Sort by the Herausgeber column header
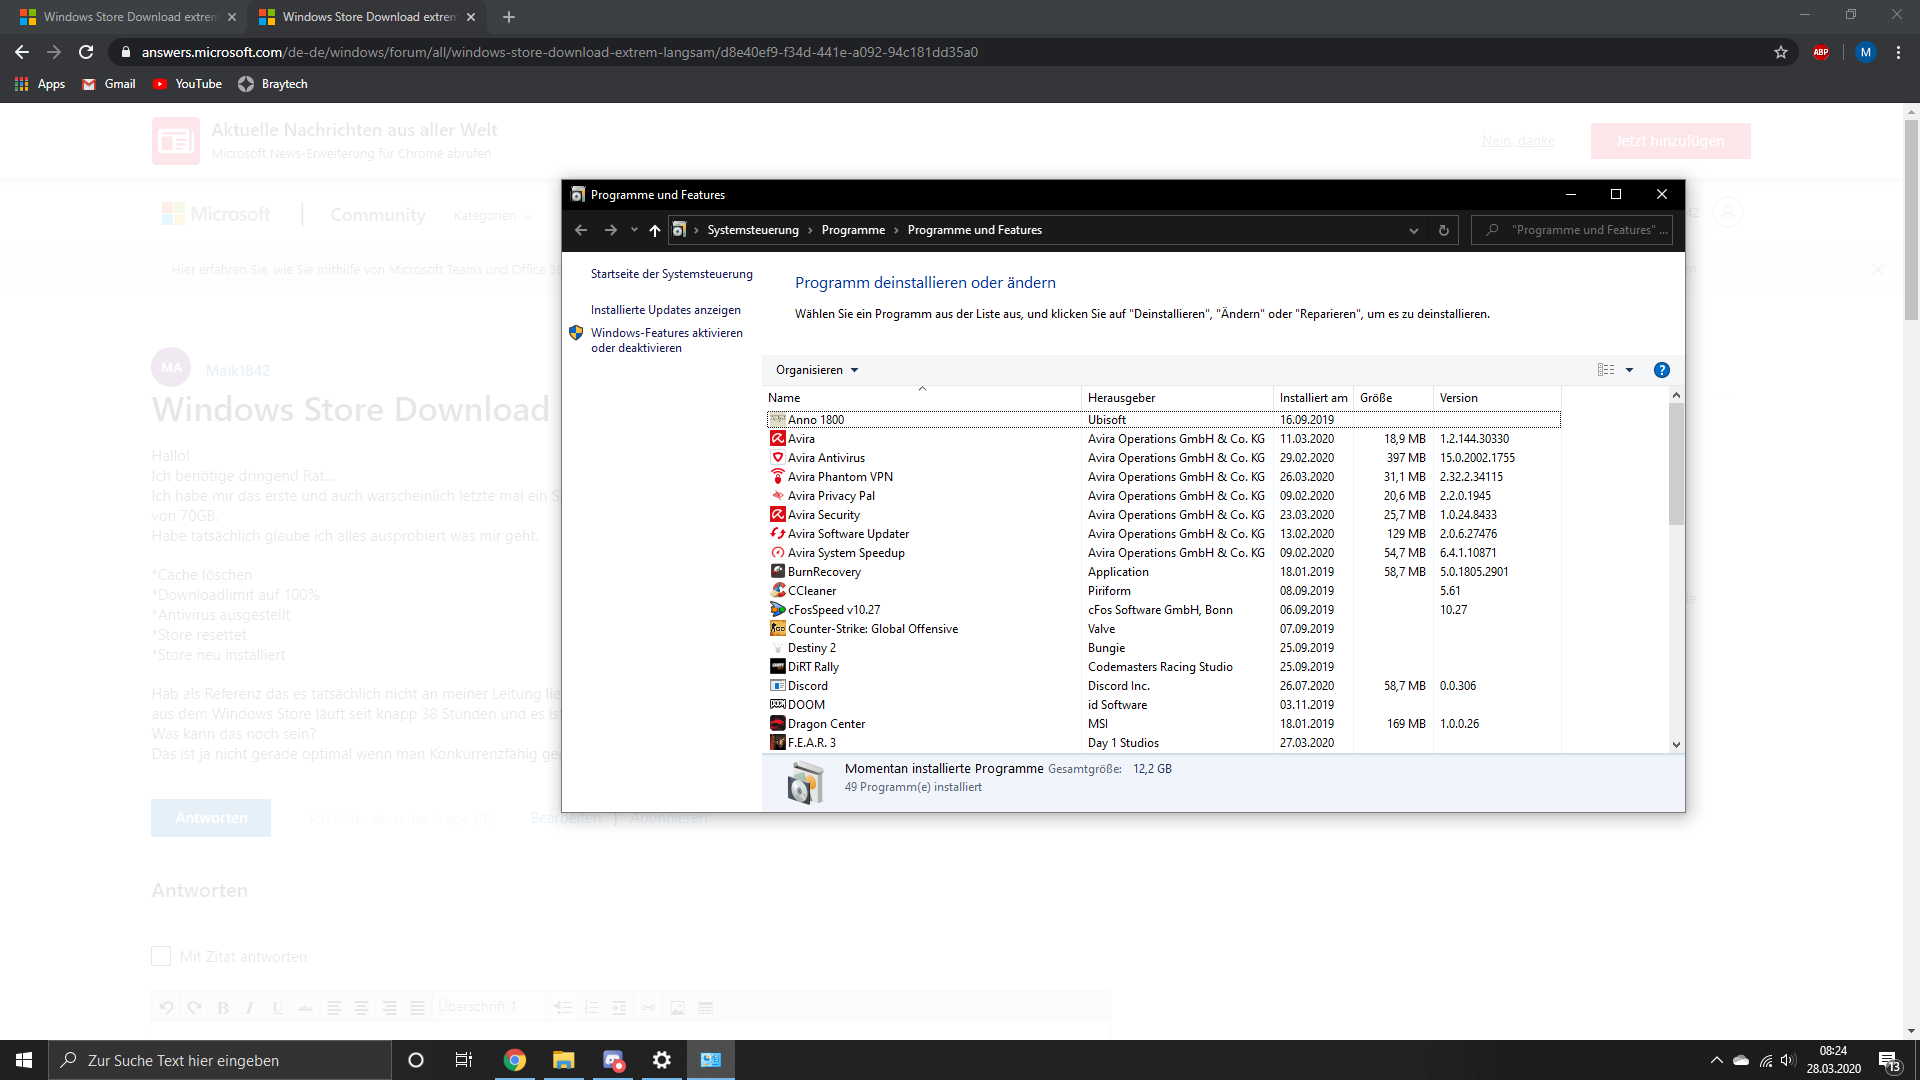The image size is (1920, 1080). 1177,398
